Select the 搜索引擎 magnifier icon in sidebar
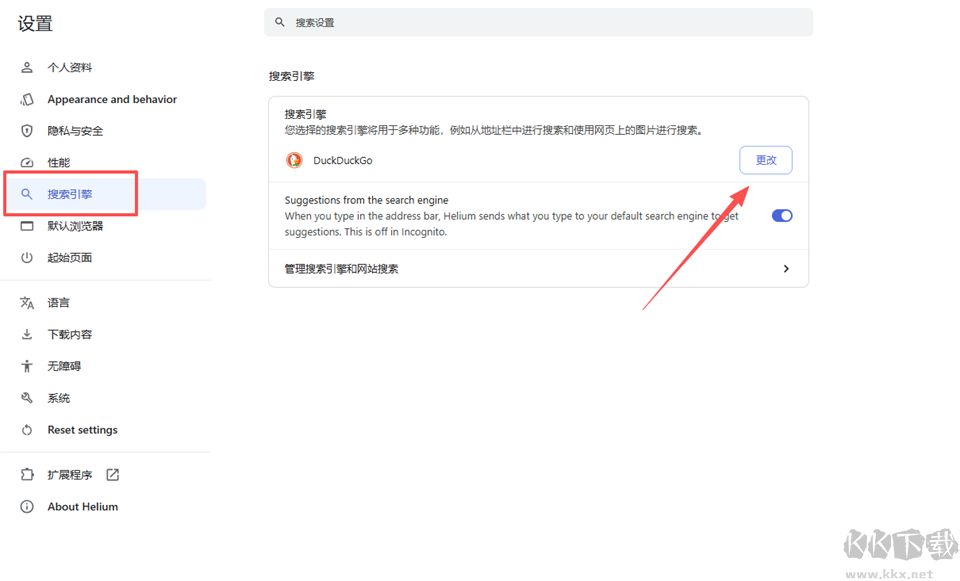960x581 pixels. tap(27, 194)
